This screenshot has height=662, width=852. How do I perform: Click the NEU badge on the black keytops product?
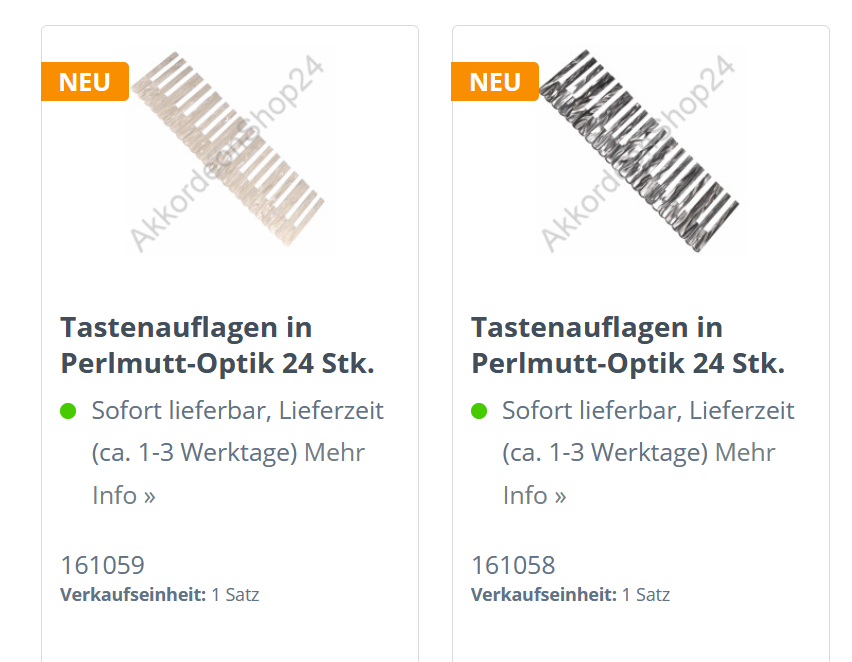[495, 82]
